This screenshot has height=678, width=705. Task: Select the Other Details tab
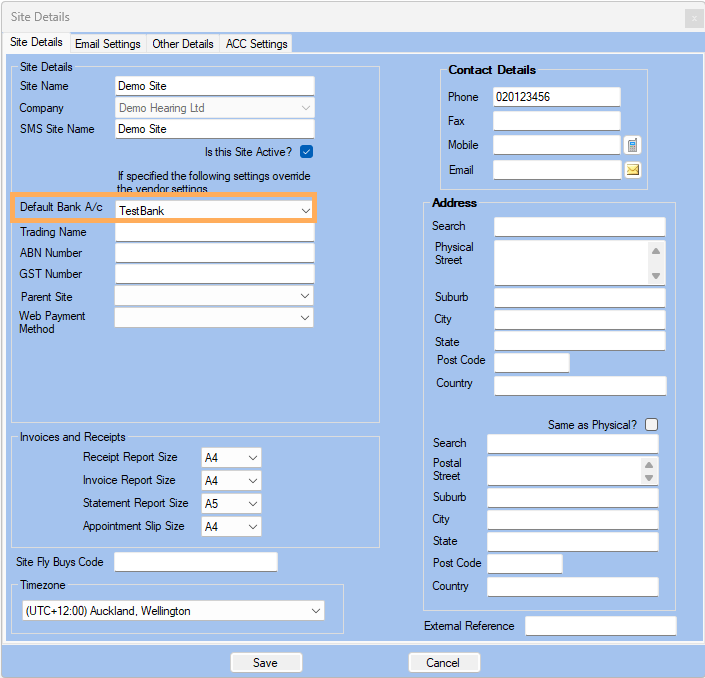(182, 44)
